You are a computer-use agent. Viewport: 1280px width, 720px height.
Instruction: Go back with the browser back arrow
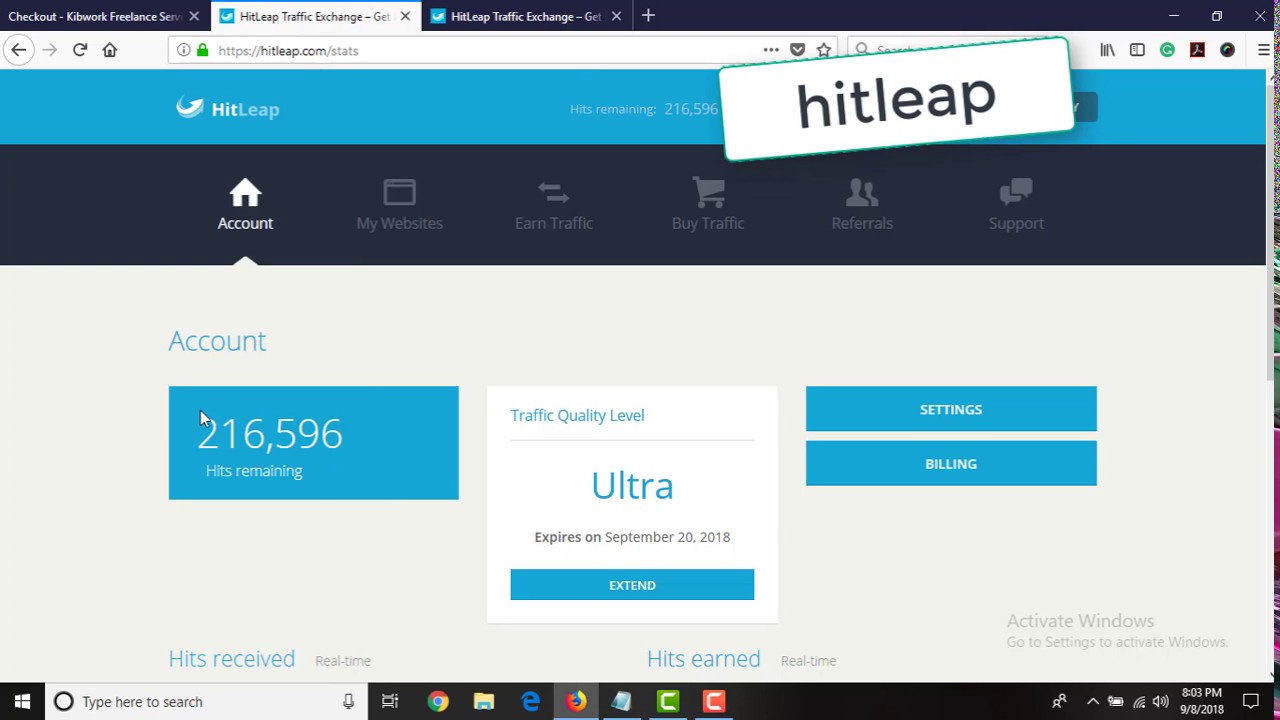[19, 50]
